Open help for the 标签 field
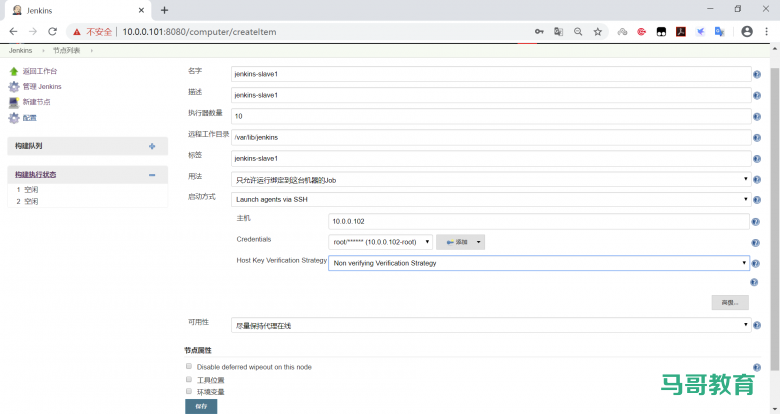The image size is (780, 414). tap(757, 159)
